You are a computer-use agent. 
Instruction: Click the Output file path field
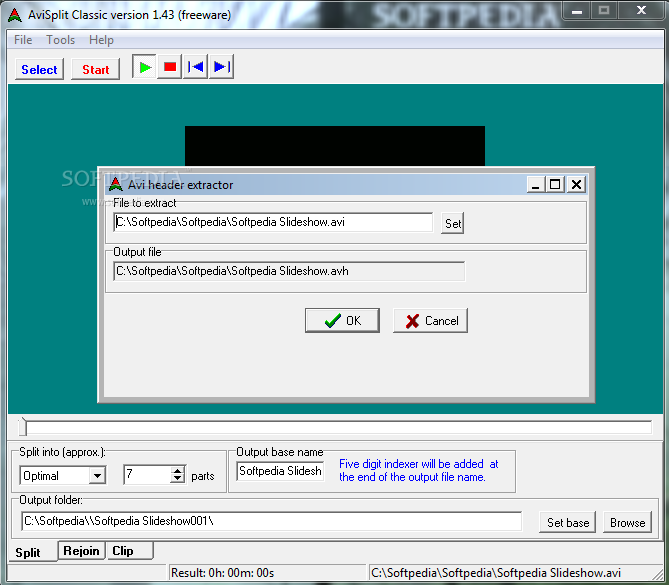289,271
